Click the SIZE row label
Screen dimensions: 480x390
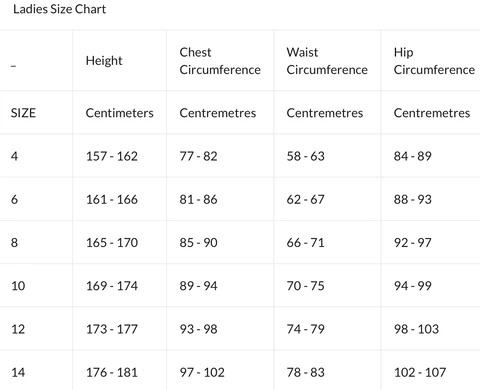23,113
